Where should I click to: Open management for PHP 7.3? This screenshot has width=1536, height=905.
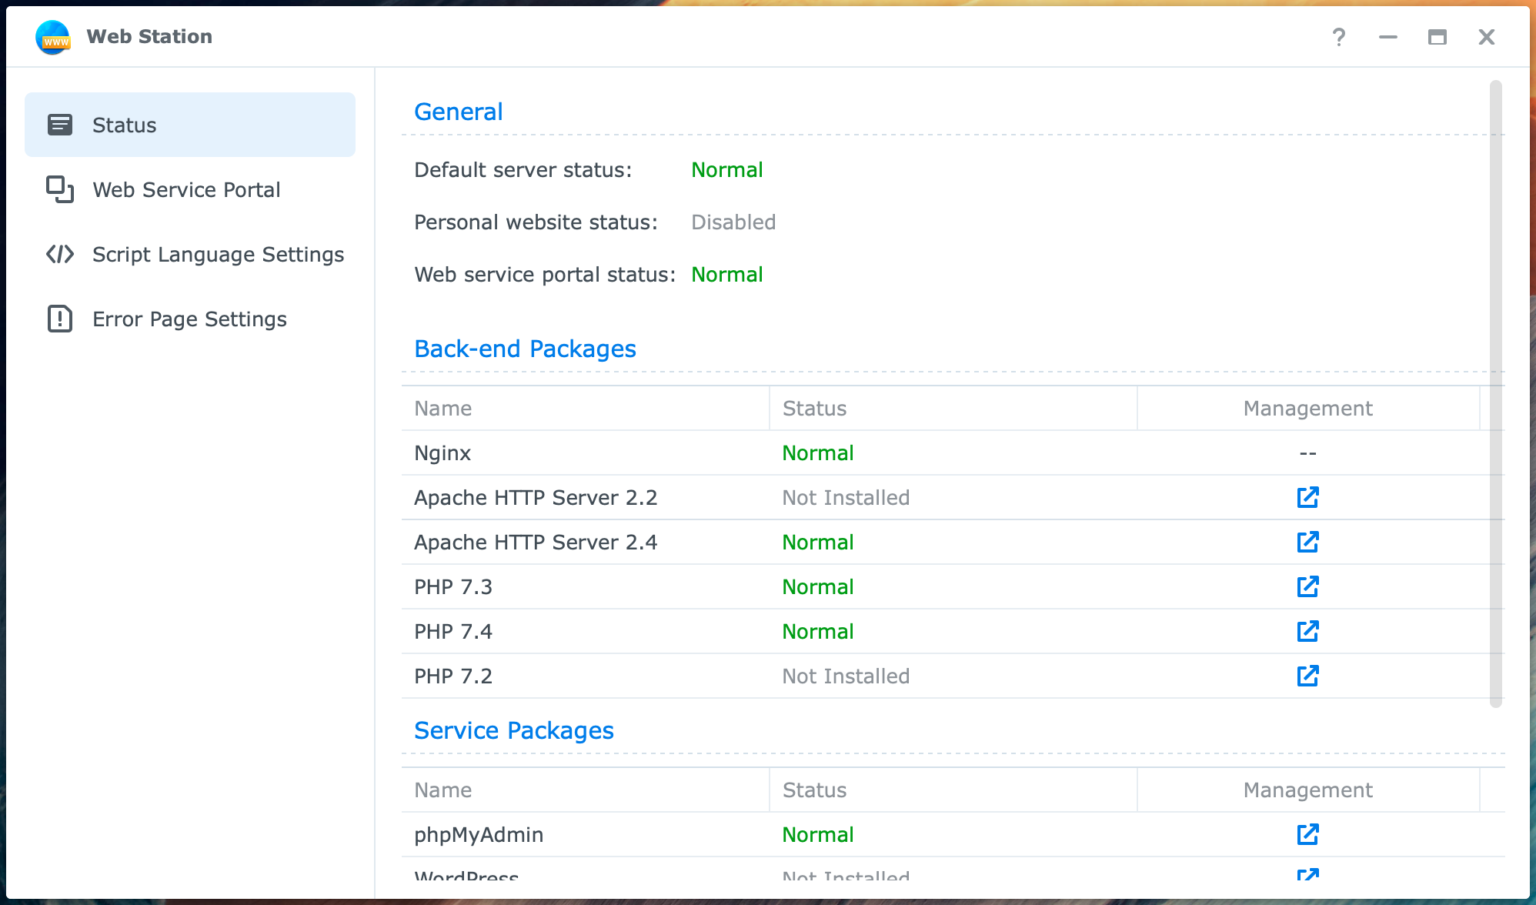coord(1307,587)
